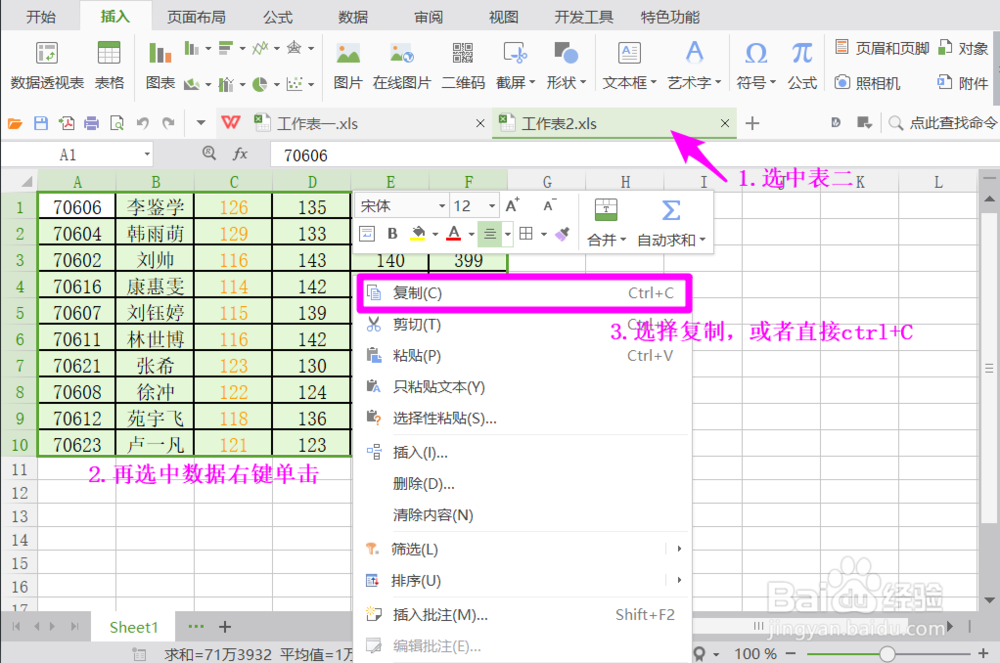Open the 数据 (Data) ribbon tab
Image resolution: width=1000 pixels, height=663 pixels.
coord(353,17)
